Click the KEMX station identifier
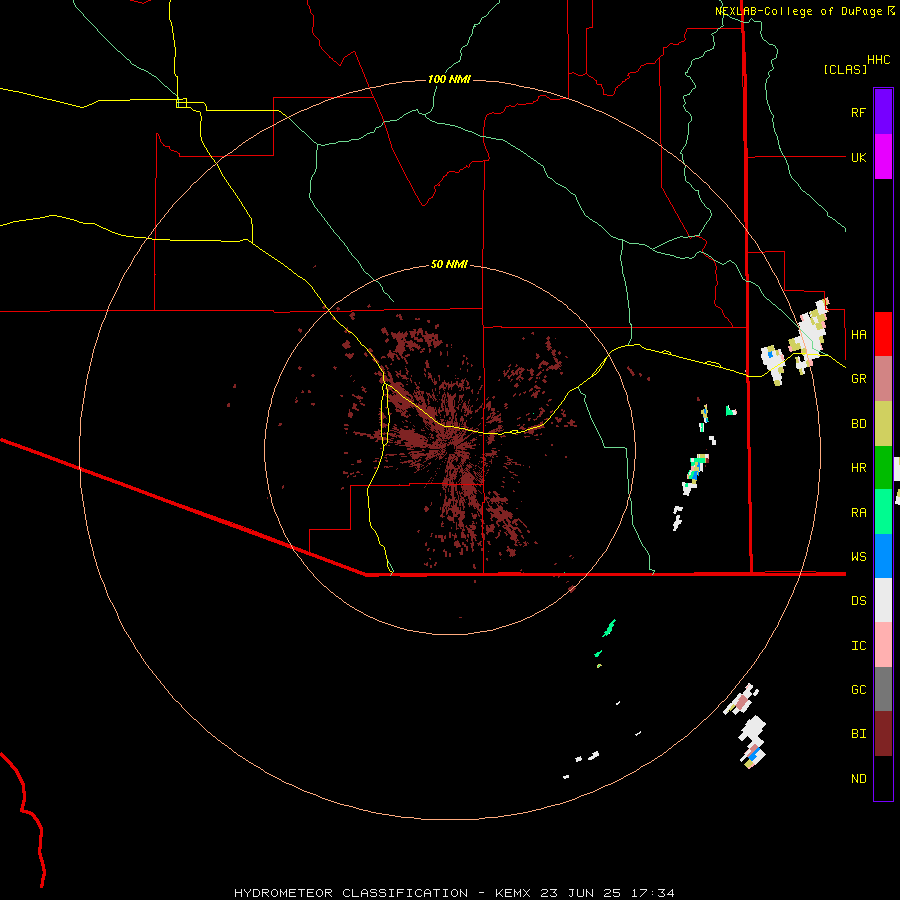900x900 pixels. [513, 893]
